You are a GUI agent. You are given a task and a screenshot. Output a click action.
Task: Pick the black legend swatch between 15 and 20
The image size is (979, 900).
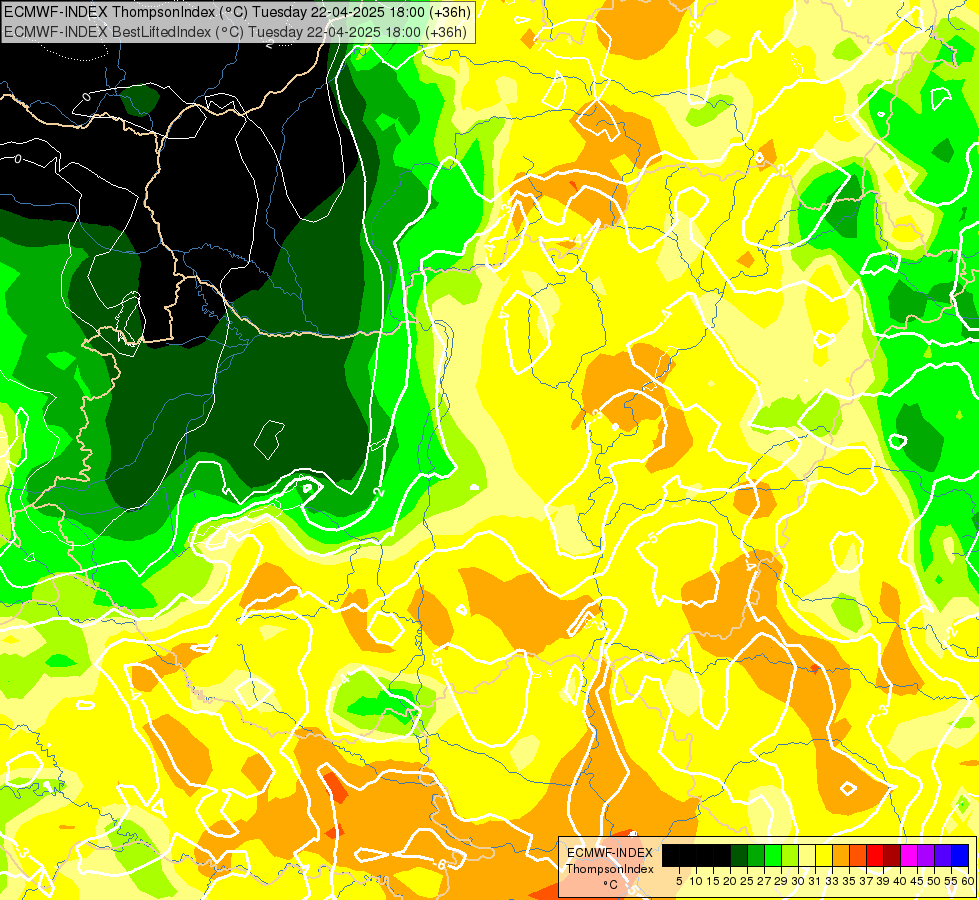pyautogui.click(x=722, y=856)
